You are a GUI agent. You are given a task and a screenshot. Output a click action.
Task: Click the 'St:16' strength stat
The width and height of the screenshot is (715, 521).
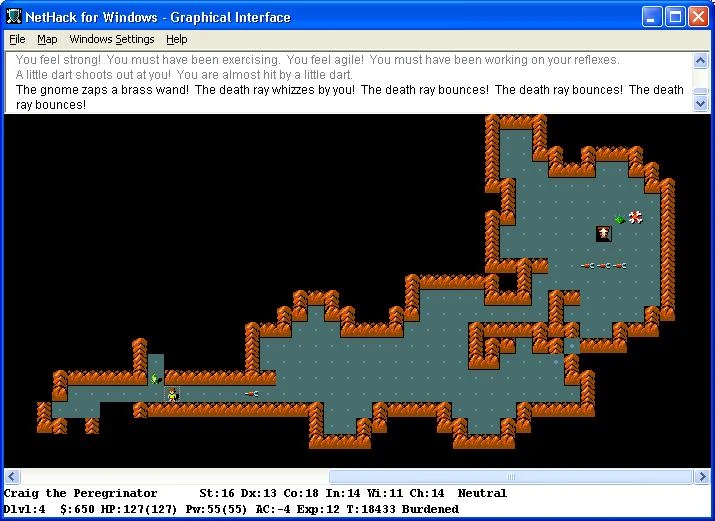(x=217, y=493)
